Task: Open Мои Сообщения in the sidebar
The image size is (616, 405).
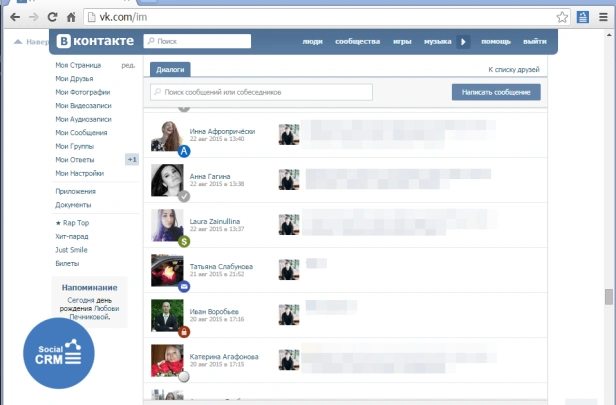Action: [x=82, y=133]
